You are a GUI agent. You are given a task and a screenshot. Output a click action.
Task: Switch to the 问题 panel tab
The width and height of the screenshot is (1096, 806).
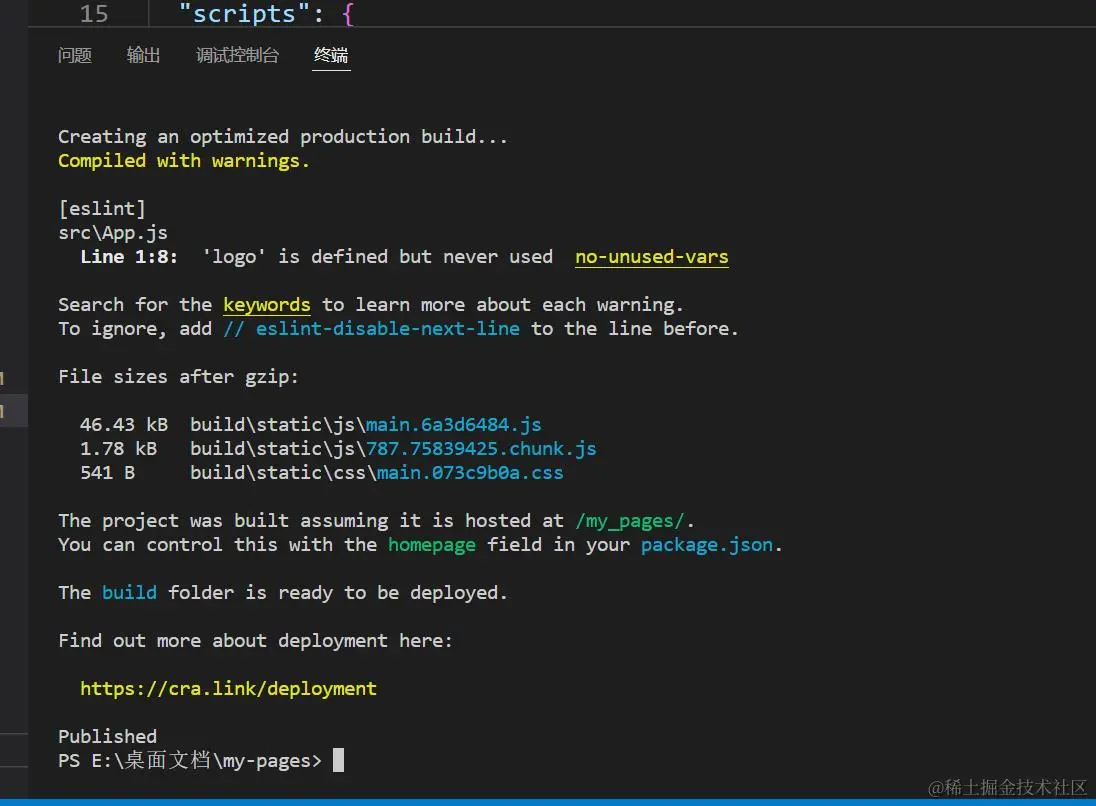pyautogui.click(x=75, y=55)
